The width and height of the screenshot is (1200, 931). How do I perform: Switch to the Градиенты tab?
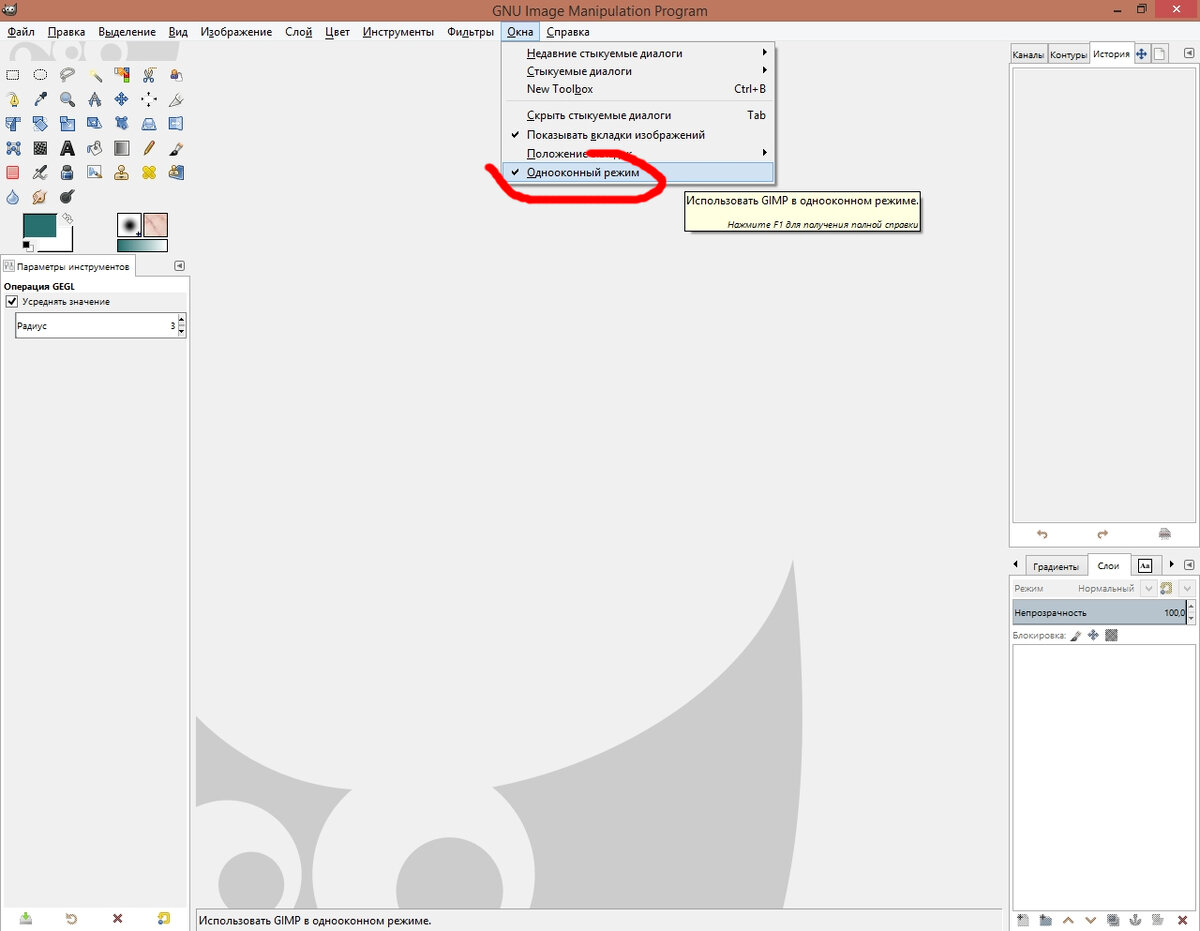tap(1056, 566)
